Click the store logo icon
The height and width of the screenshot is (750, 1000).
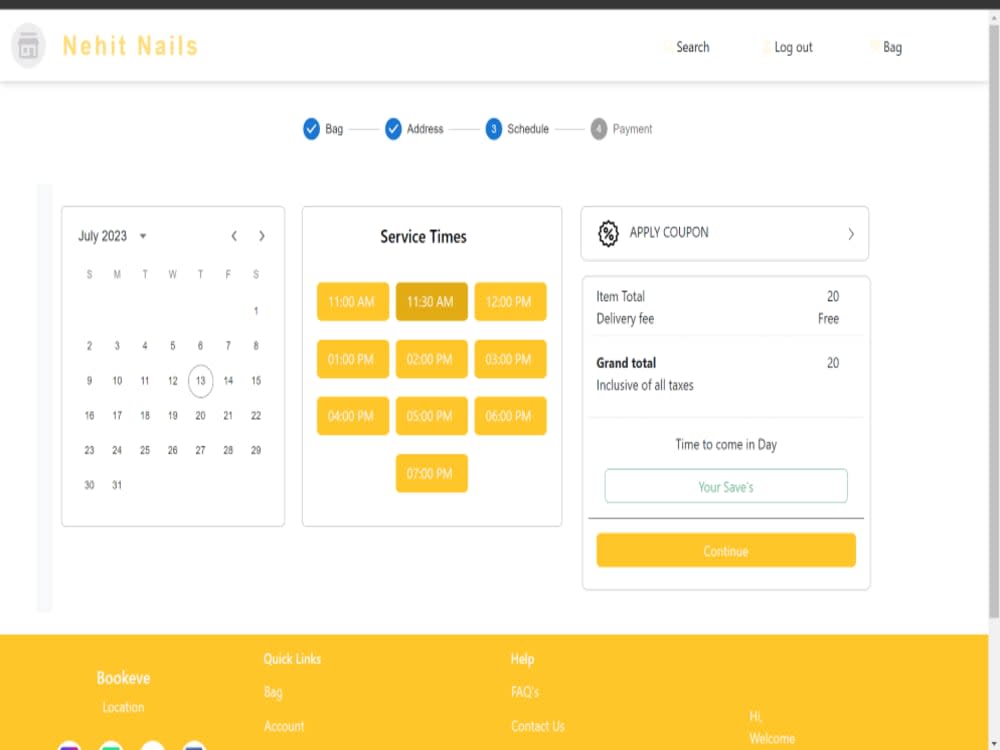(x=28, y=46)
